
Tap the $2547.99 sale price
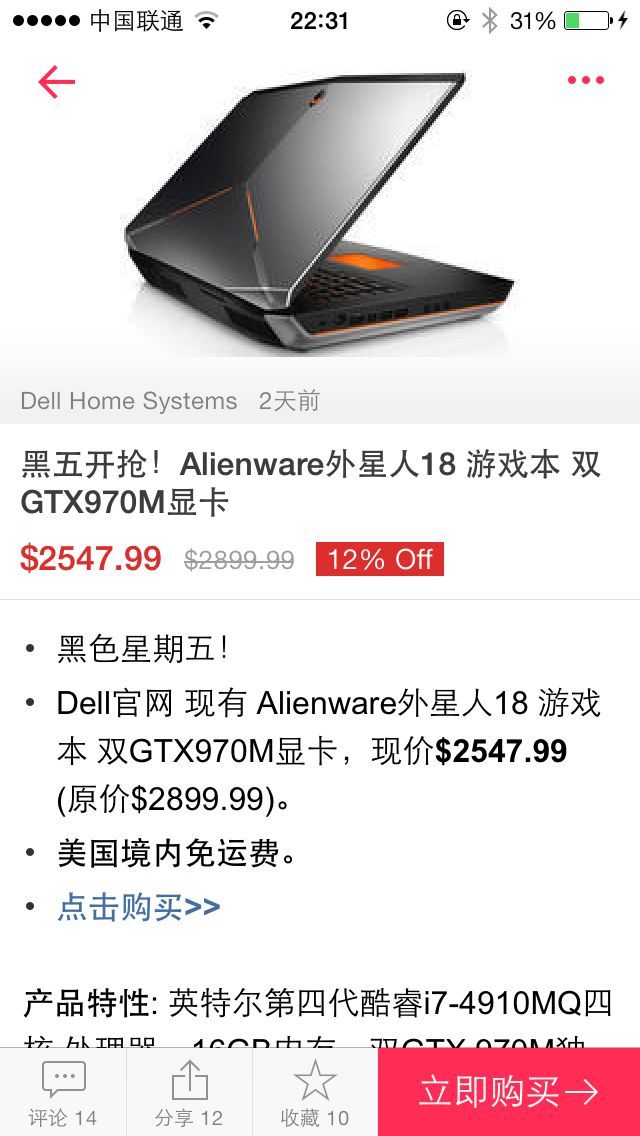(91, 559)
